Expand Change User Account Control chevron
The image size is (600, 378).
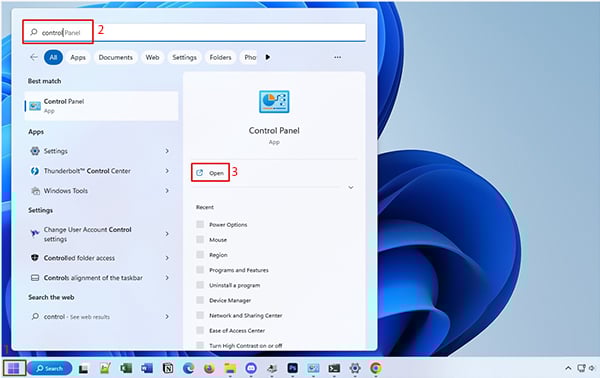[x=167, y=234]
